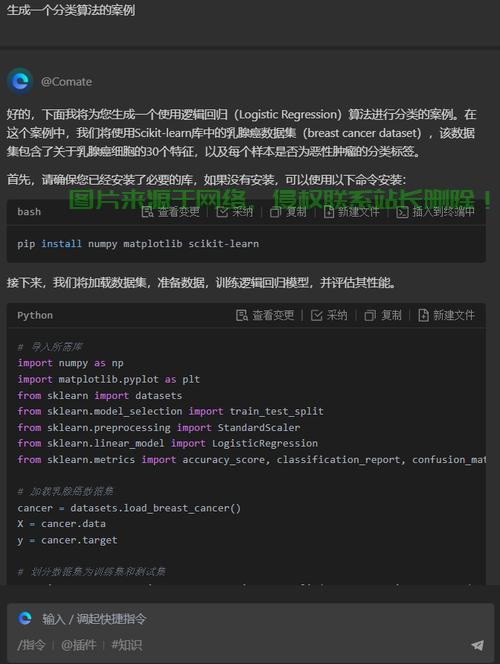Insert bash command with 插入到终端中
500x664 pixels.
pyautogui.click(x=435, y=211)
